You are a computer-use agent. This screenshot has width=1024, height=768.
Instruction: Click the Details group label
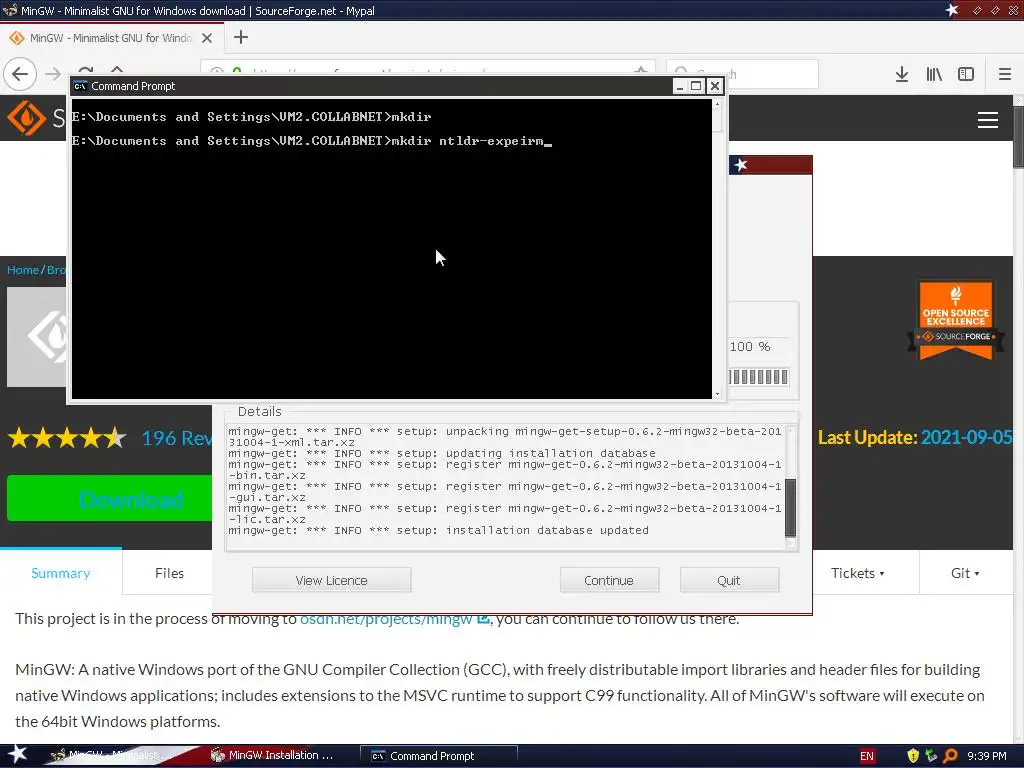259,411
